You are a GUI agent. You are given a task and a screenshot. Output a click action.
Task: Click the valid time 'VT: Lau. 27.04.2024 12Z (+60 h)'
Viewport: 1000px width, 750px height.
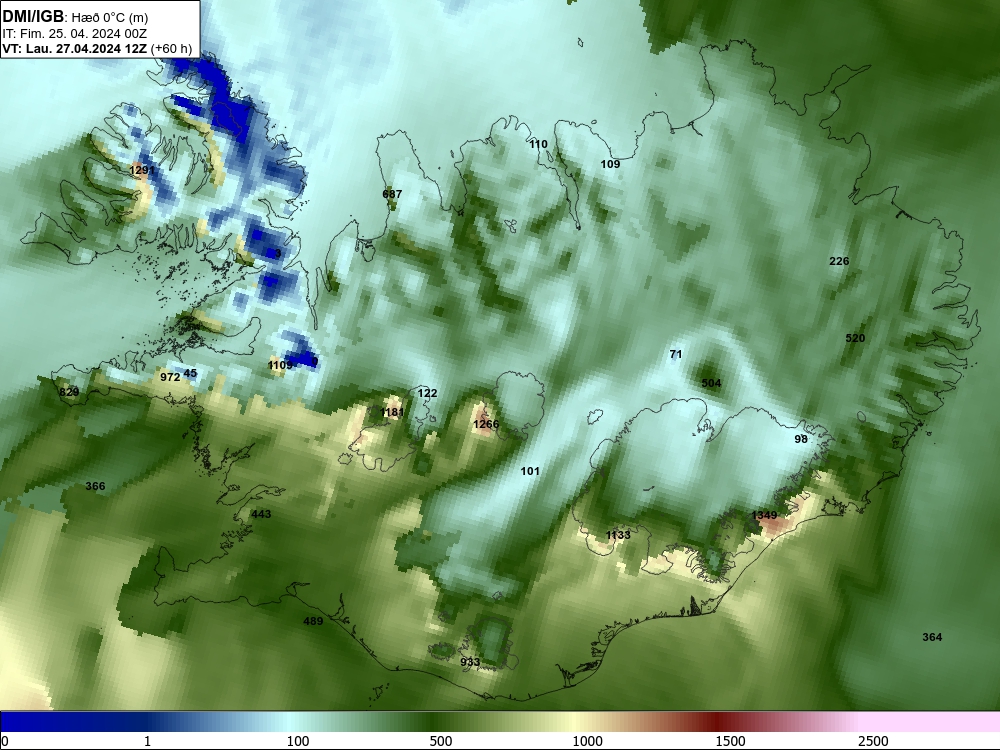97,48
